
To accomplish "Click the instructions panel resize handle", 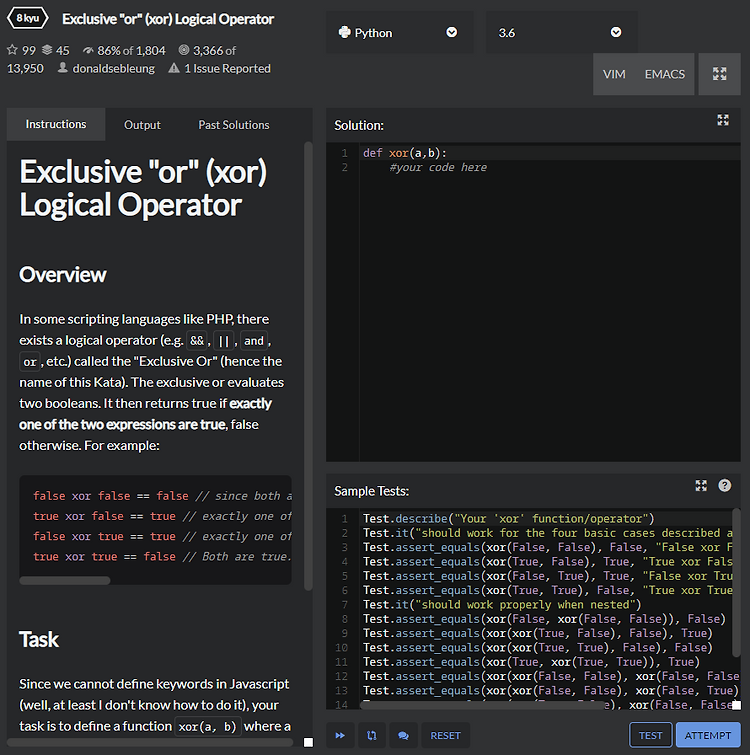I will 308,742.
